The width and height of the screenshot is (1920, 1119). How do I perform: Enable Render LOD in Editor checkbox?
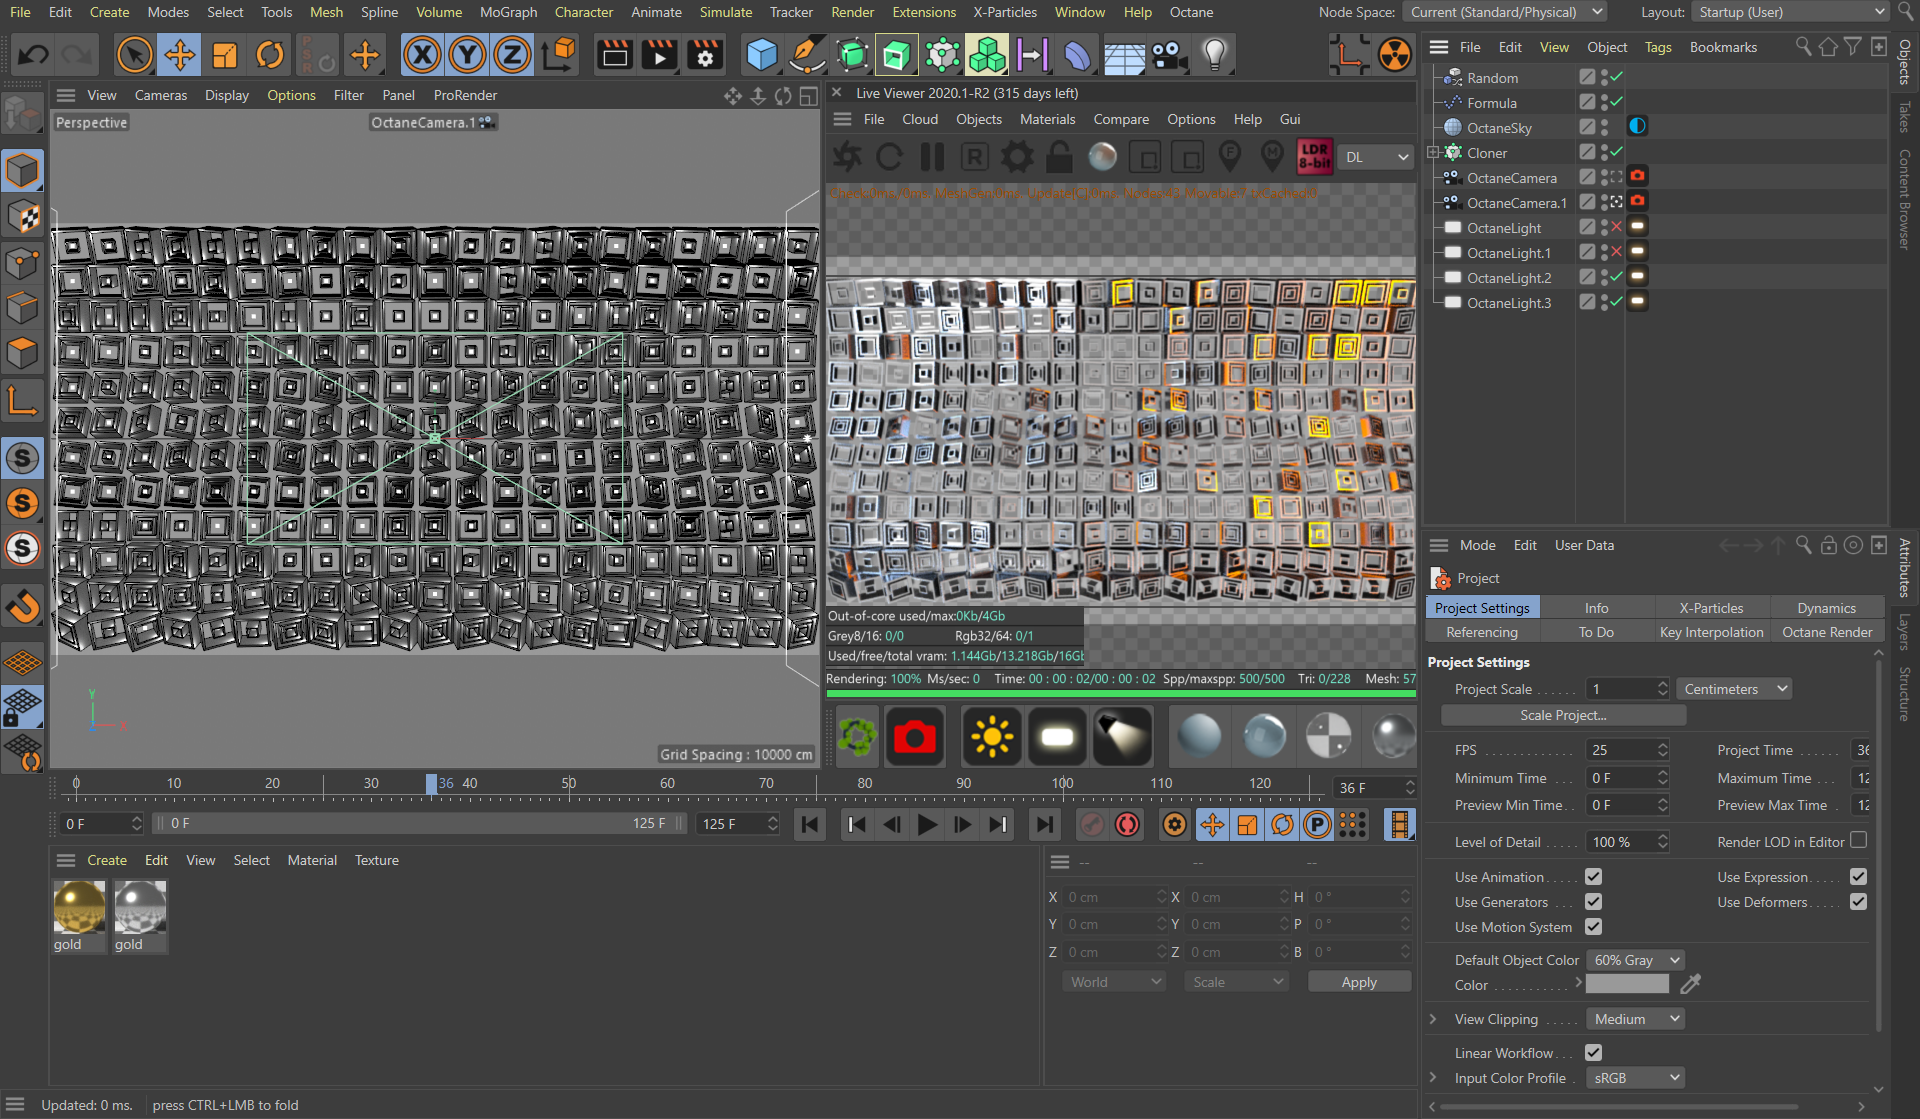[1858, 841]
